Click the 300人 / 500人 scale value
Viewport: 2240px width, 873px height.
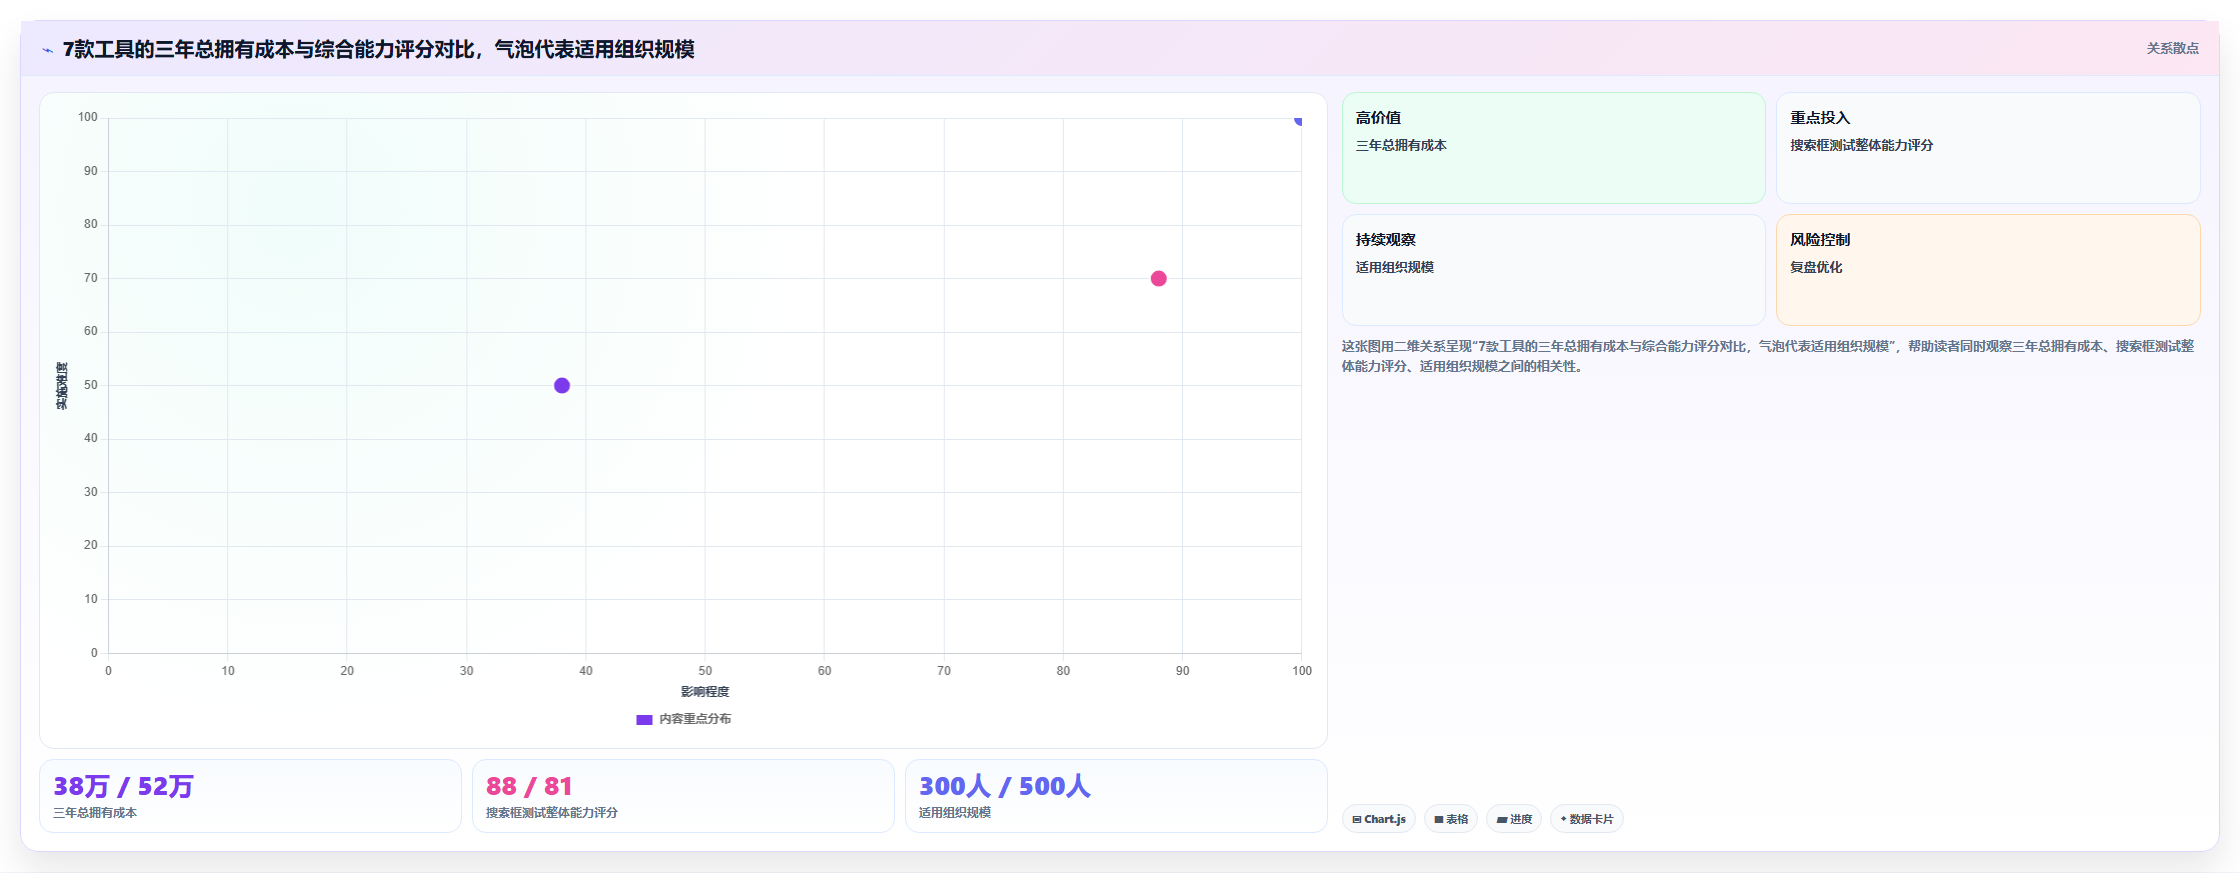click(x=1004, y=786)
